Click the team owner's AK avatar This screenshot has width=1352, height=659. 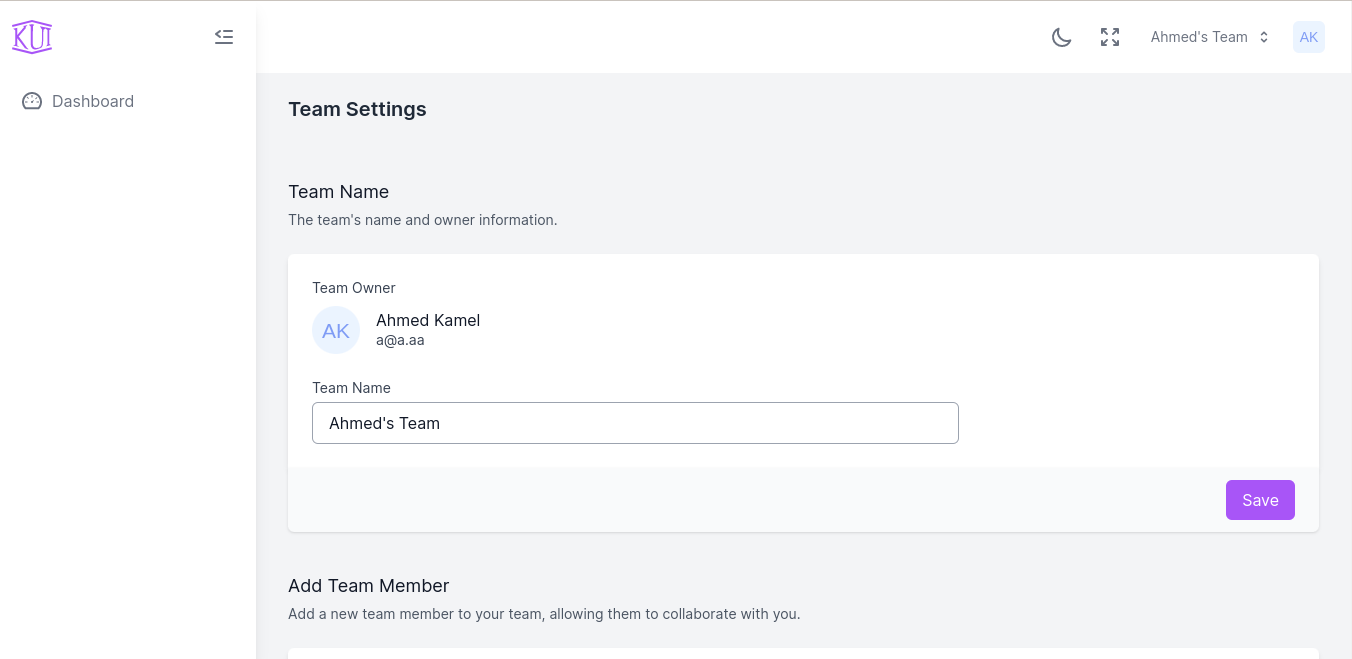pos(336,330)
